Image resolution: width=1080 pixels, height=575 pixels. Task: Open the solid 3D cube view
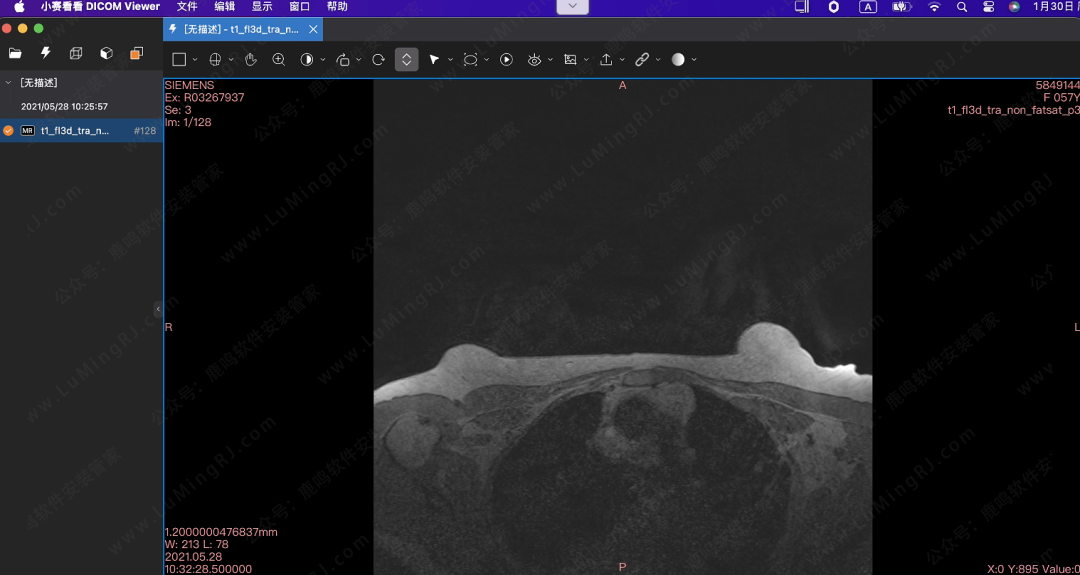click(106, 53)
